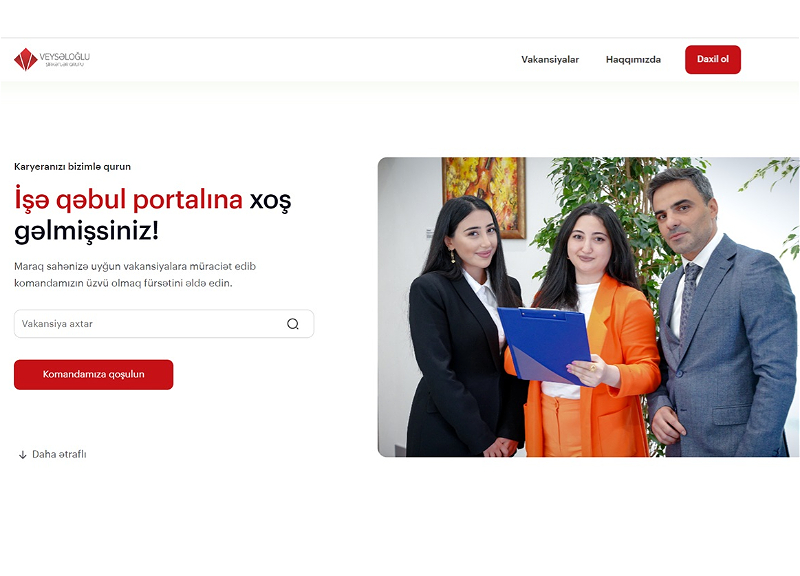800x576 pixels.
Task: Click the red diamond Veysəloğlu logo icon
Action: pos(26,59)
